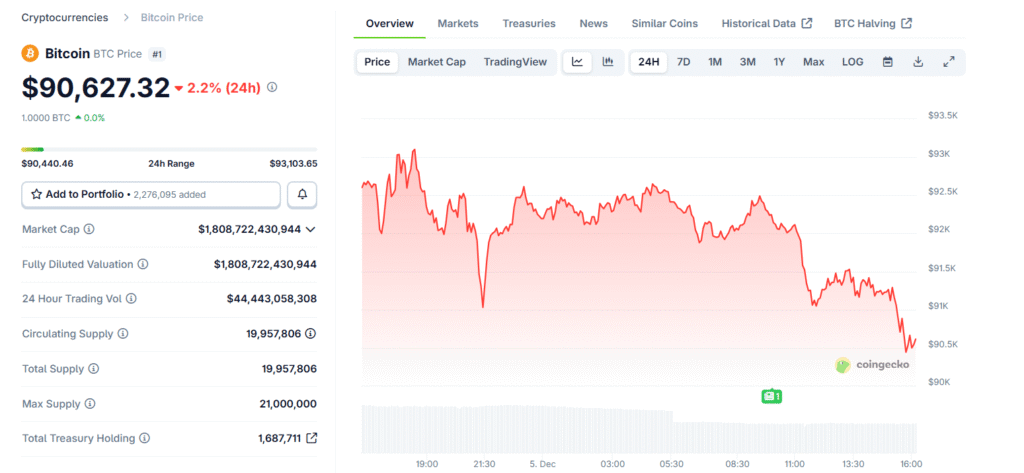Click Total Treasury Holding info icon
The width and height of the screenshot is (1024, 473).
point(144,438)
